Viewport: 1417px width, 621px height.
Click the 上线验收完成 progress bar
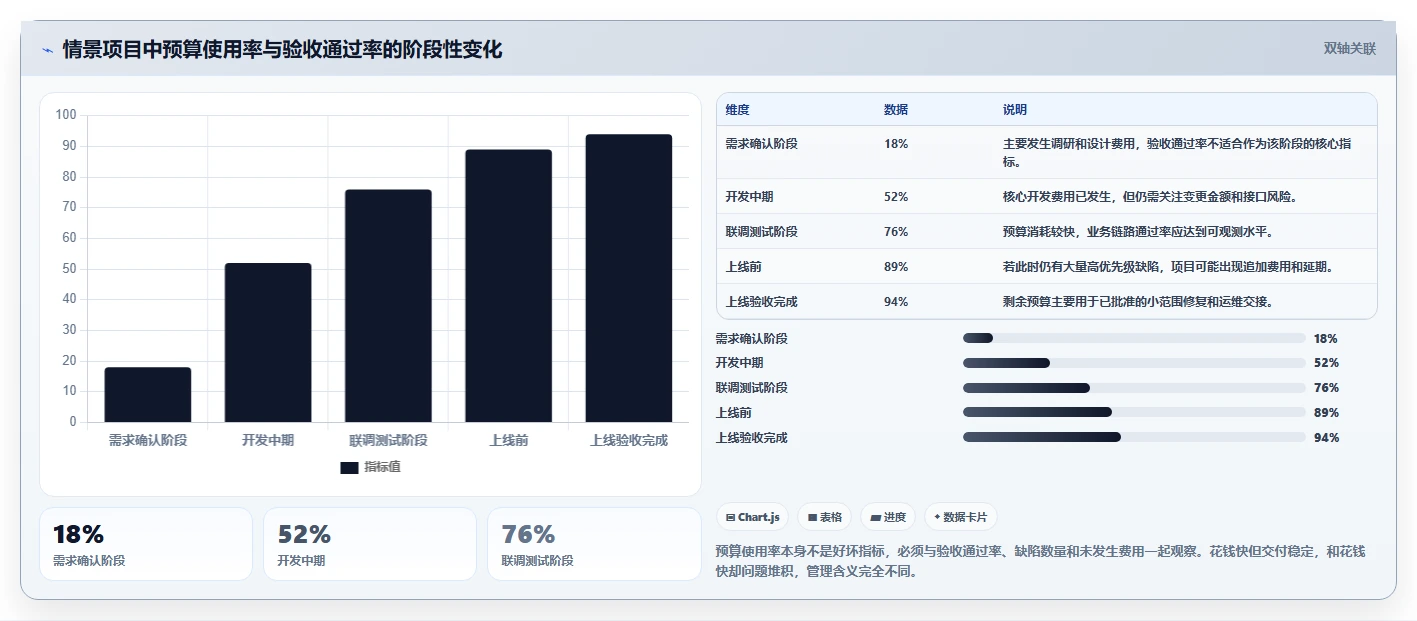click(x=1134, y=437)
